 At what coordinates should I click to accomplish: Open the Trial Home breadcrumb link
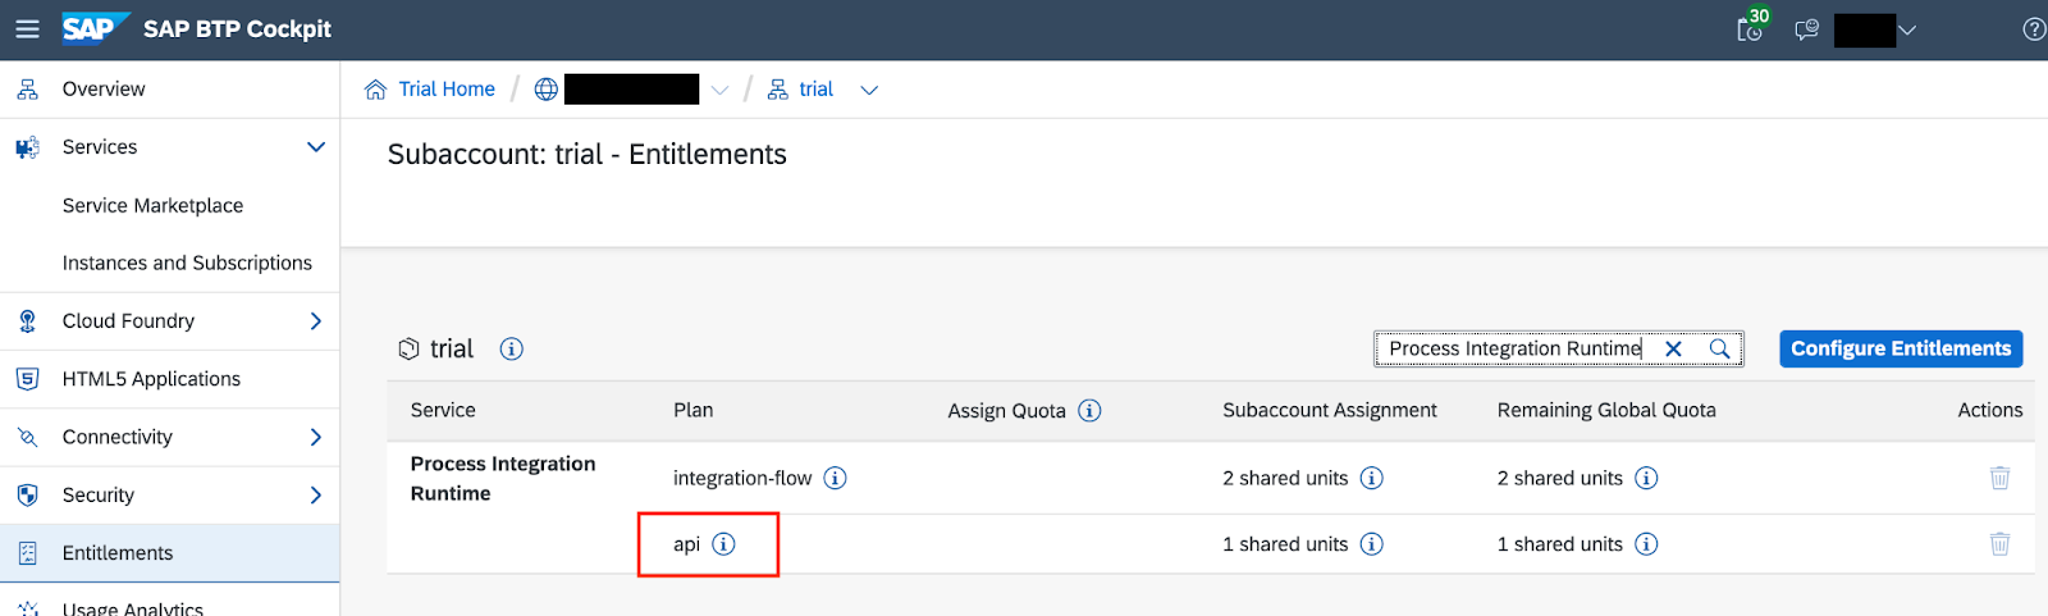(446, 89)
